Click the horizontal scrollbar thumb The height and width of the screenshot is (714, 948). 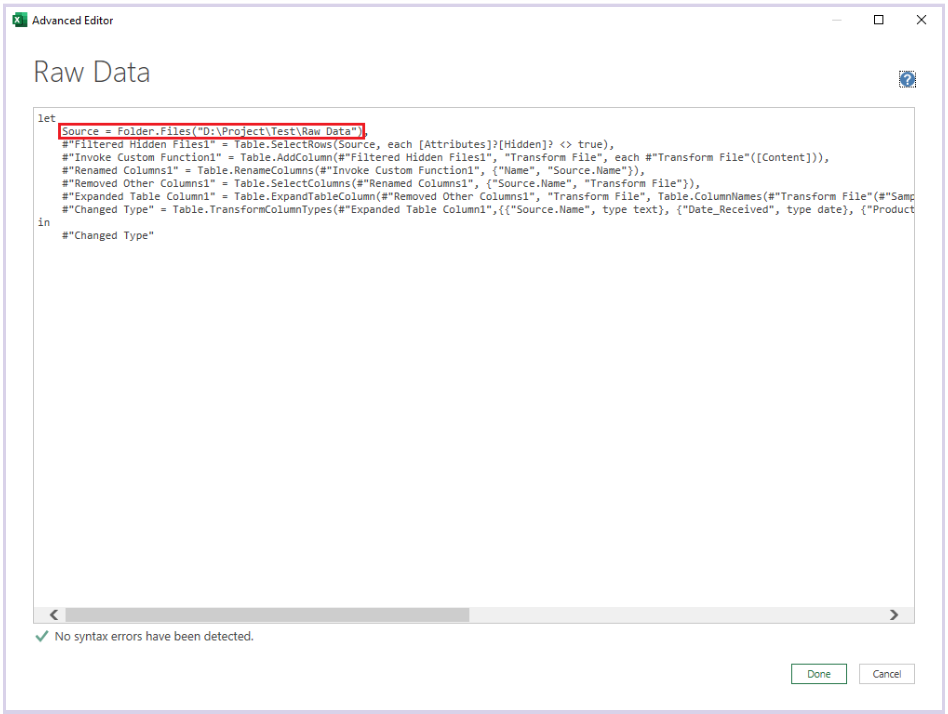click(x=267, y=615)
